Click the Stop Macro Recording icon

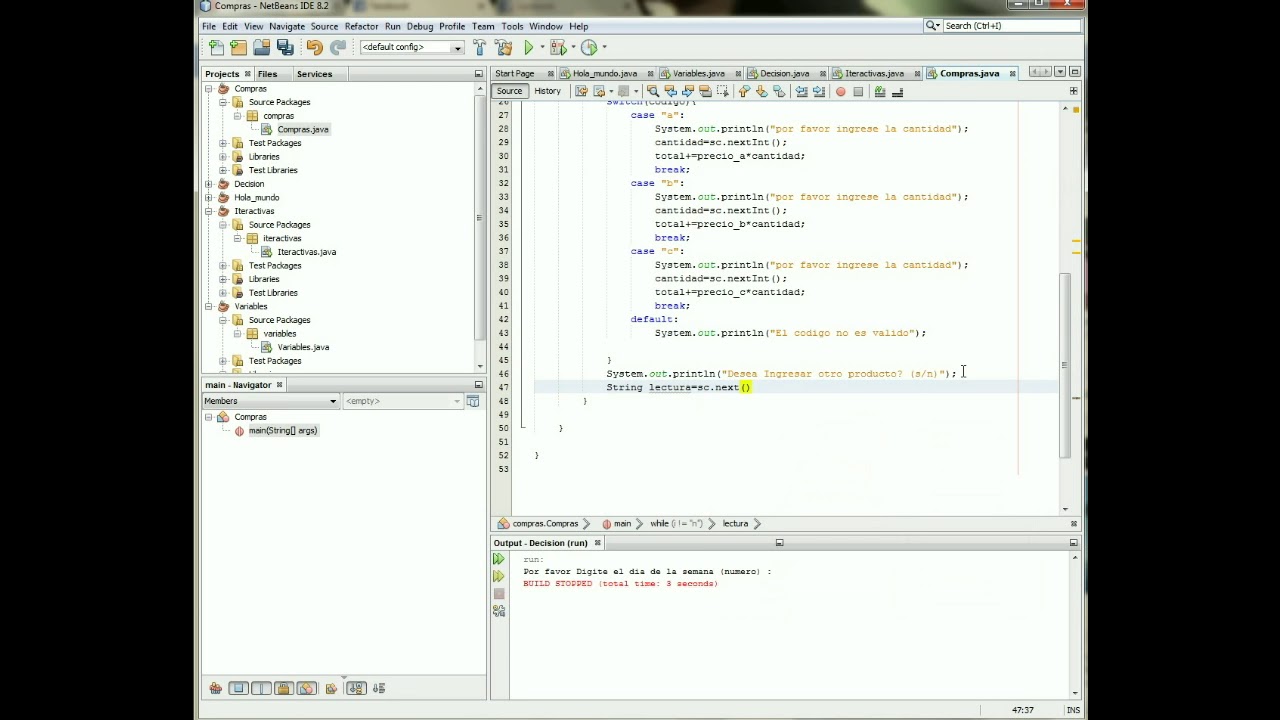coord(858,92)
